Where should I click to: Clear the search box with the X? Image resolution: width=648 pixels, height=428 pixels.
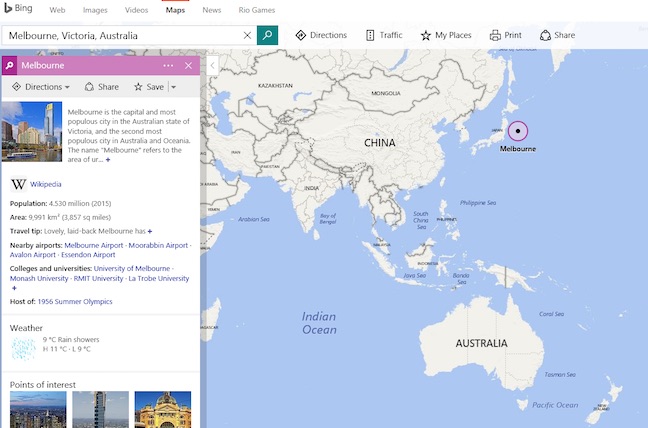coord(247,36)
